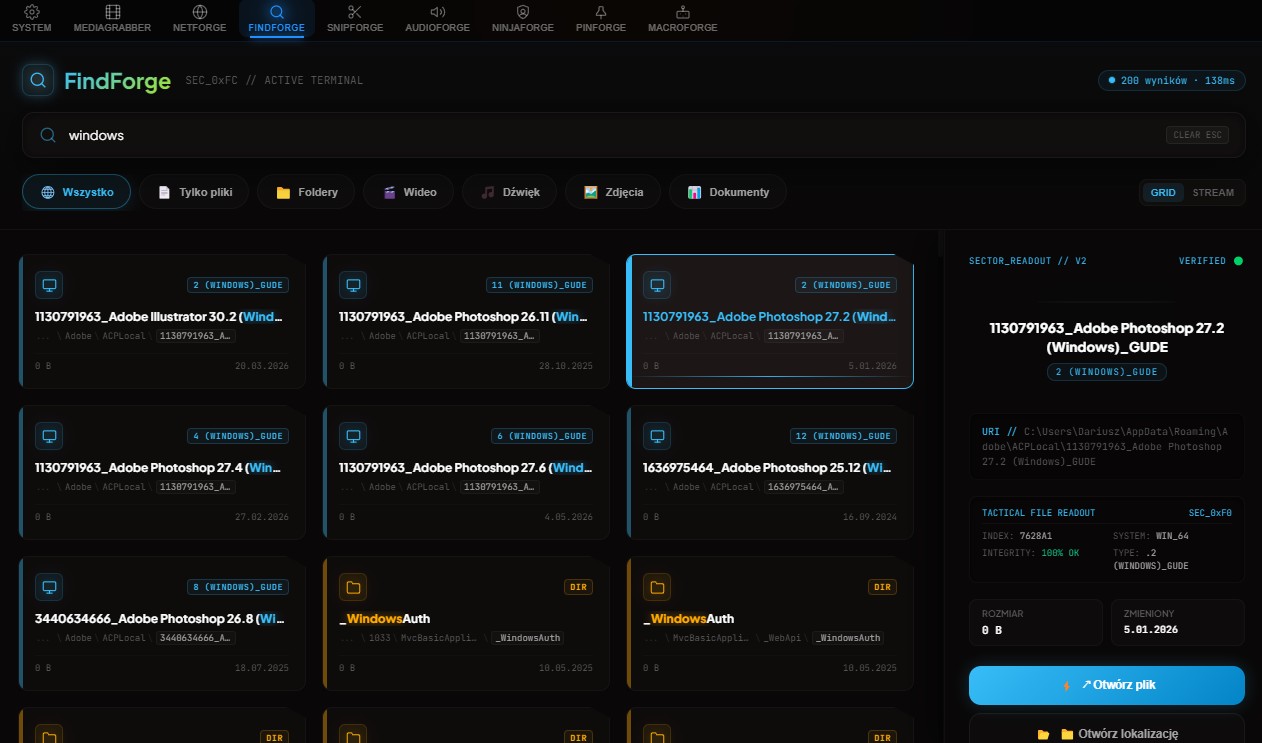Click date 16.09.2024 on Photoshop 25.12 card
Image resolution: width=1262 pixels, height=743 pixels.
click(x=870, y=517)
